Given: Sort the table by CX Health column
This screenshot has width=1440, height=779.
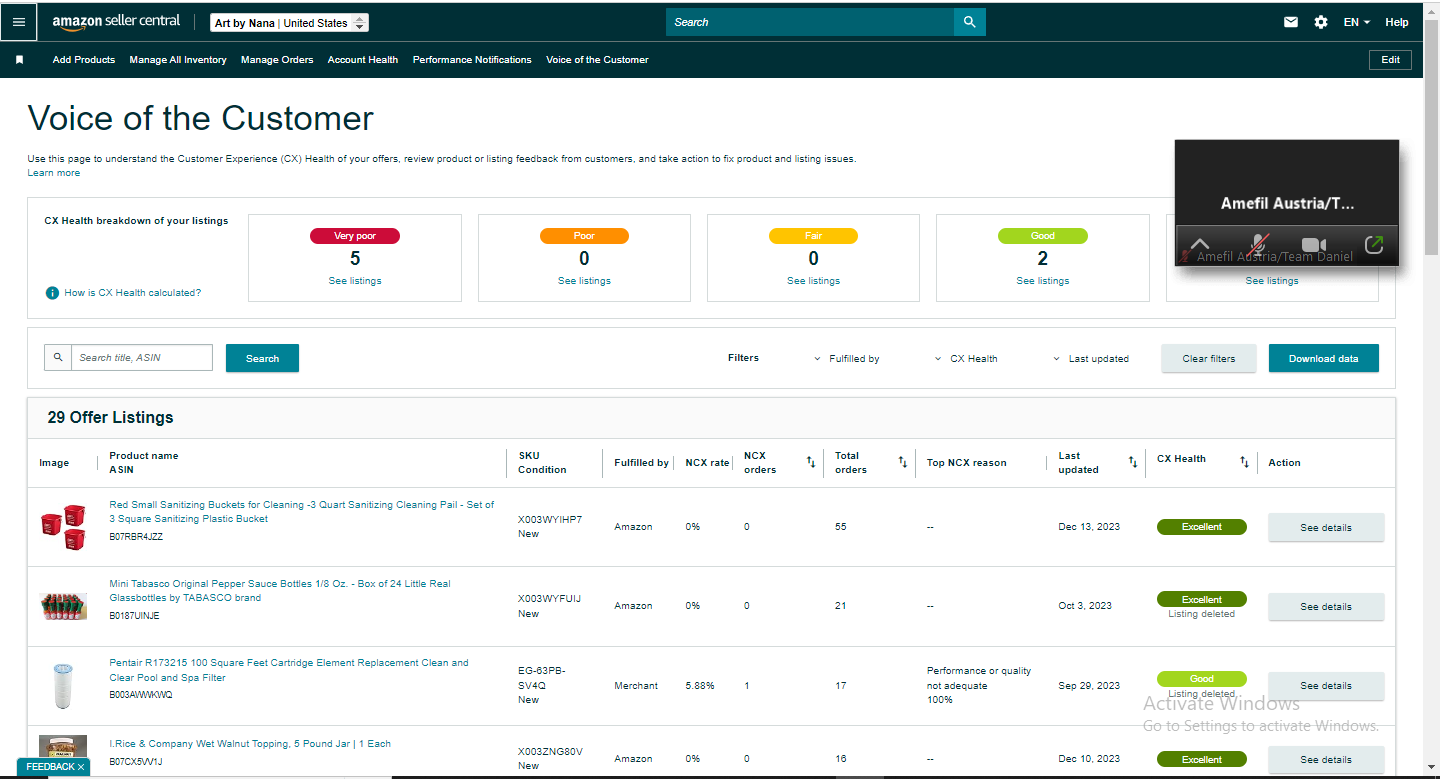Looking at the screenshot, I should point(1245,462).
